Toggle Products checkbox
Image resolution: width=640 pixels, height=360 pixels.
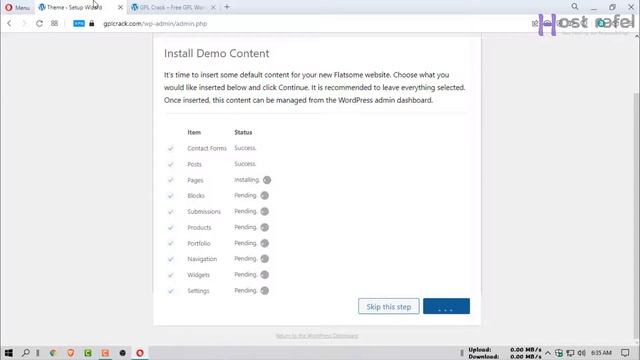(171, 228)
